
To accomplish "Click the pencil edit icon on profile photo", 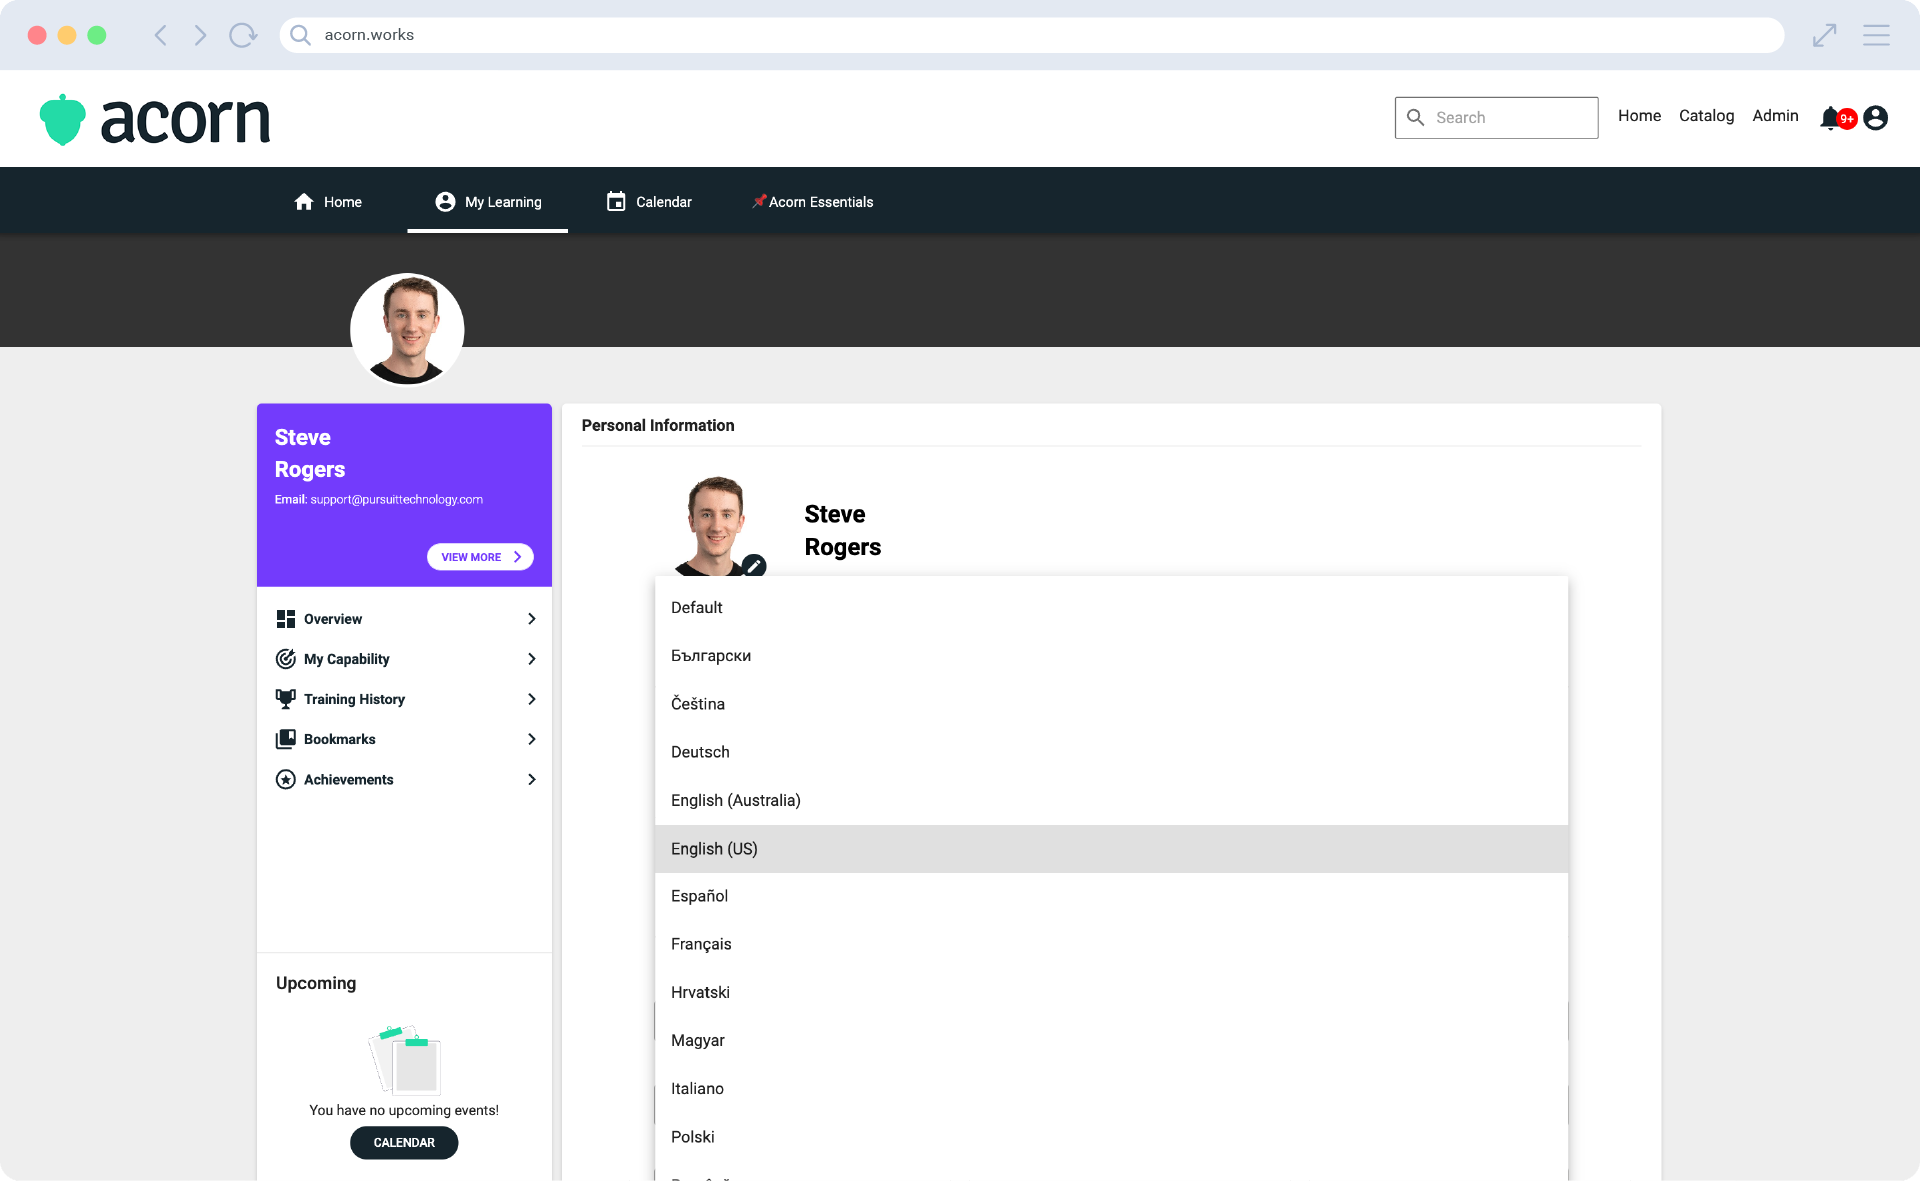I will [x=754, y=566].
